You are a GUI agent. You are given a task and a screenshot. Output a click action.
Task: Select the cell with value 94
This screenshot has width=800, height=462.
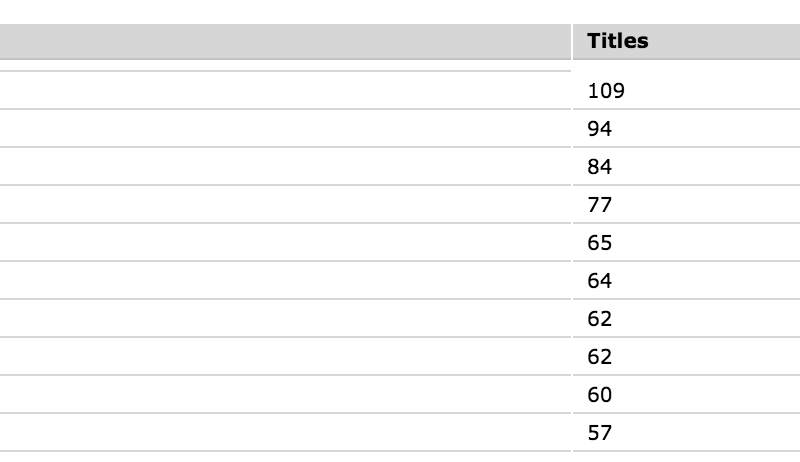[686, 129]
